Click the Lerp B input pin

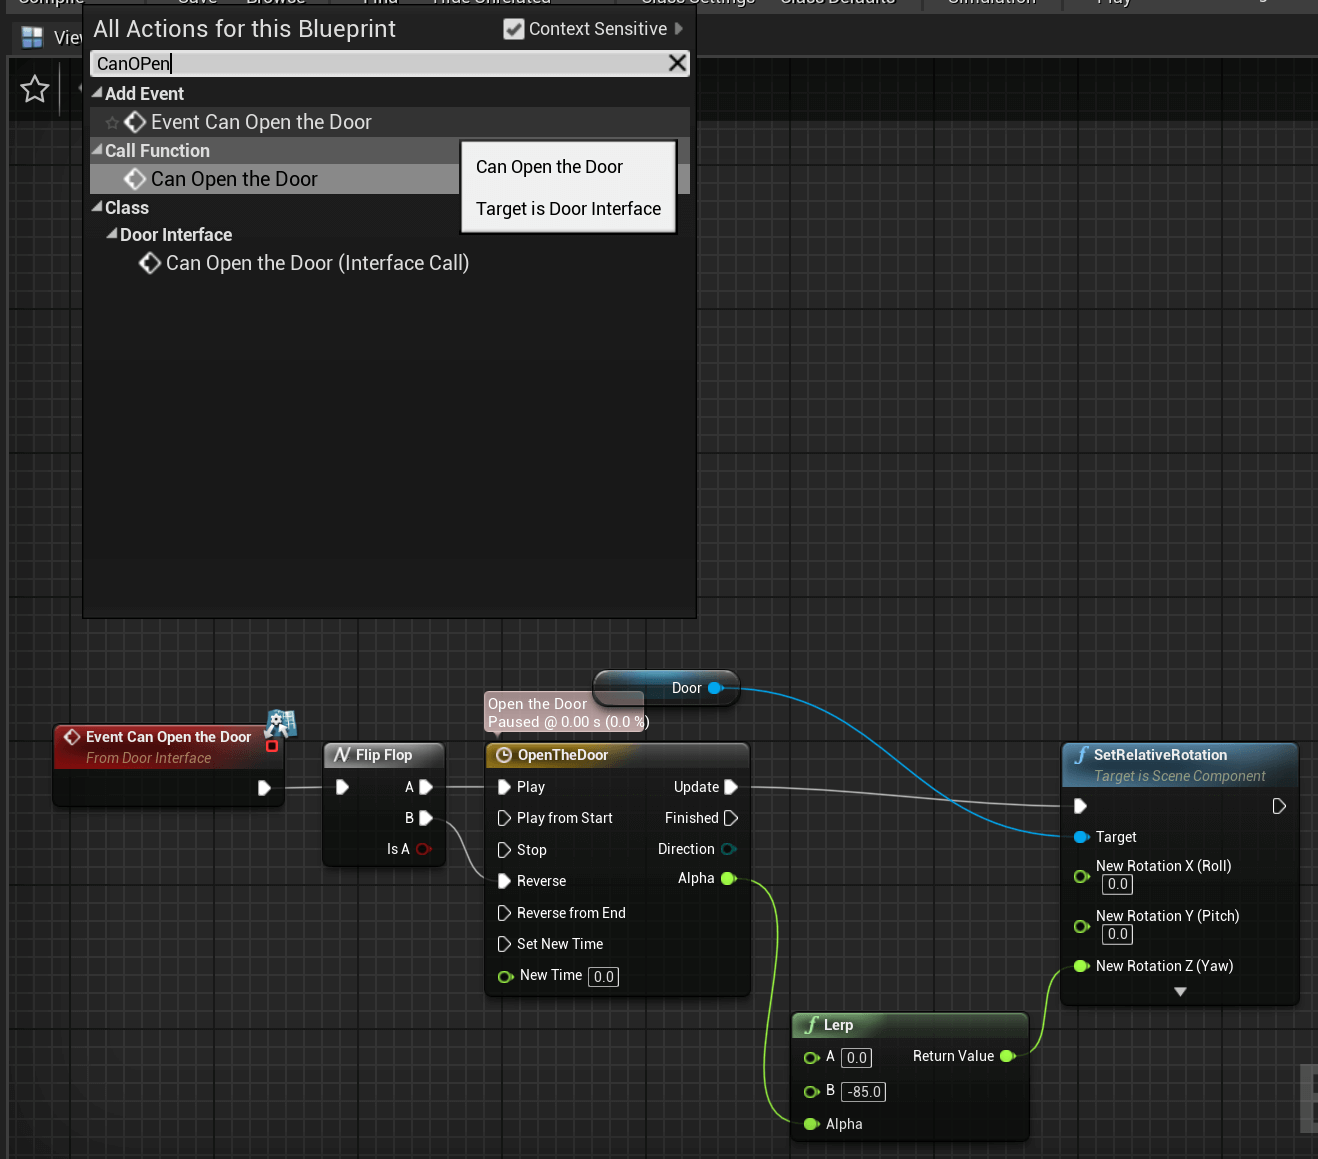(x=811, y=1092)
